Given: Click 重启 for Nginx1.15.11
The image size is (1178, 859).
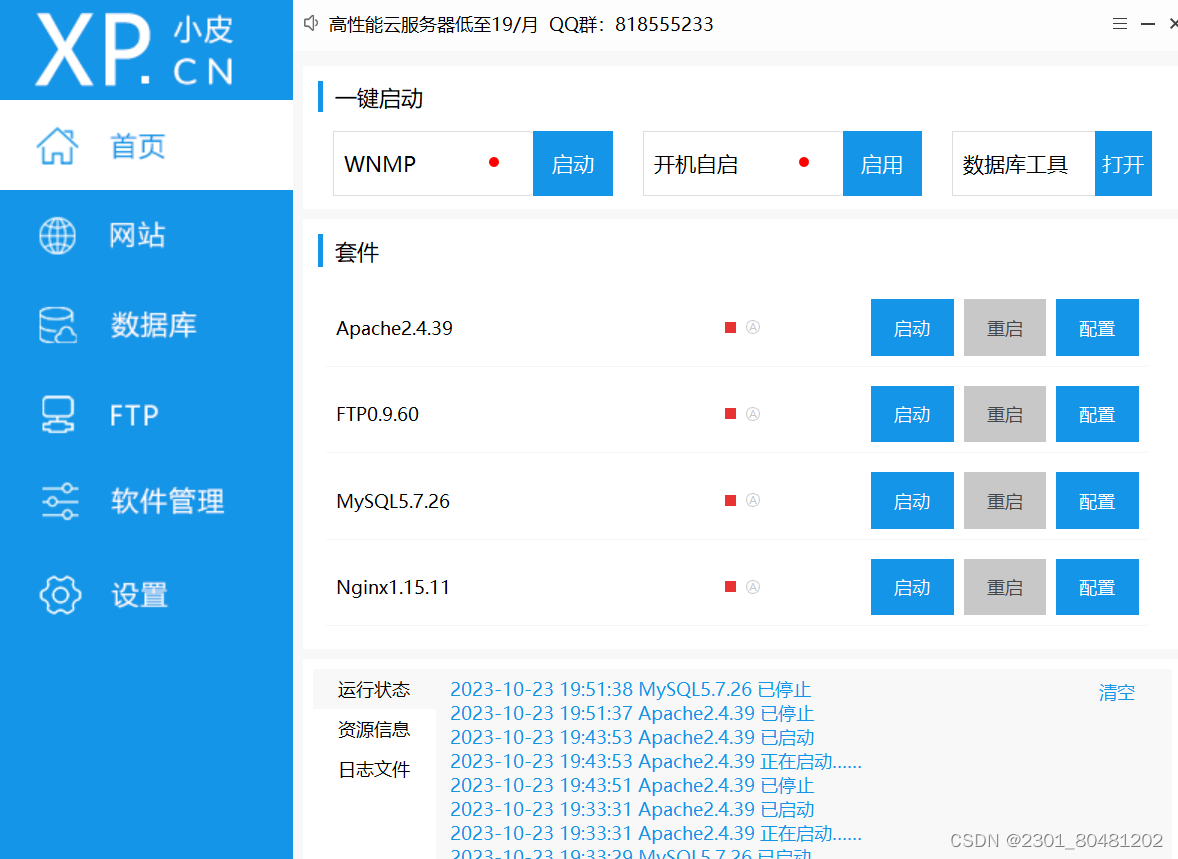Looking at the screenshot, I should [x=1004, y=587].
